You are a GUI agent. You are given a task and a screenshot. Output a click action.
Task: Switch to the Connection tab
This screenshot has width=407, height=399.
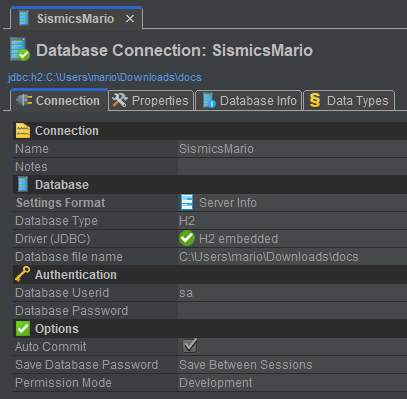[x=59, y=100]
